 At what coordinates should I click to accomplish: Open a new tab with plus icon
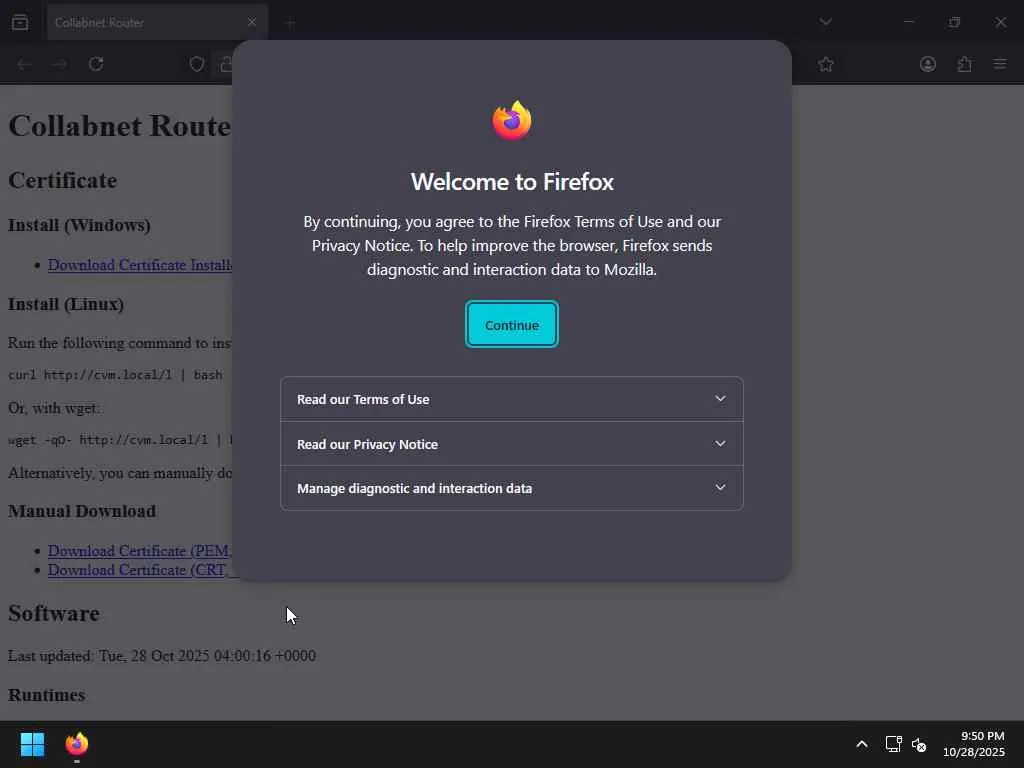pos(290,24)
